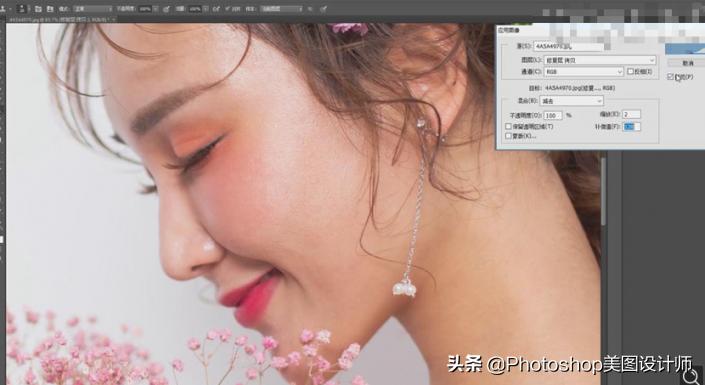Toggle pressure-for-opacity icon in options bar
Viewport: 705px width, 385px height.
[x=166, y=9]
